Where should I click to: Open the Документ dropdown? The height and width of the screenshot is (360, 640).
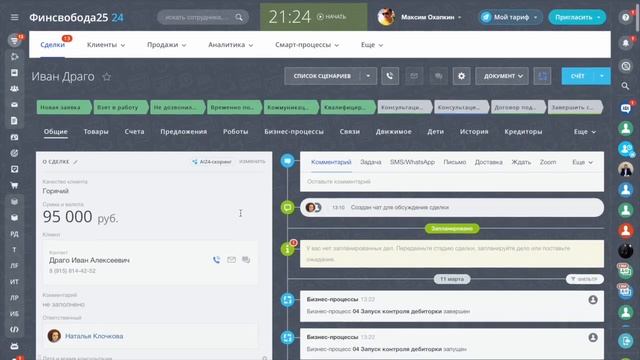(502, 76)
